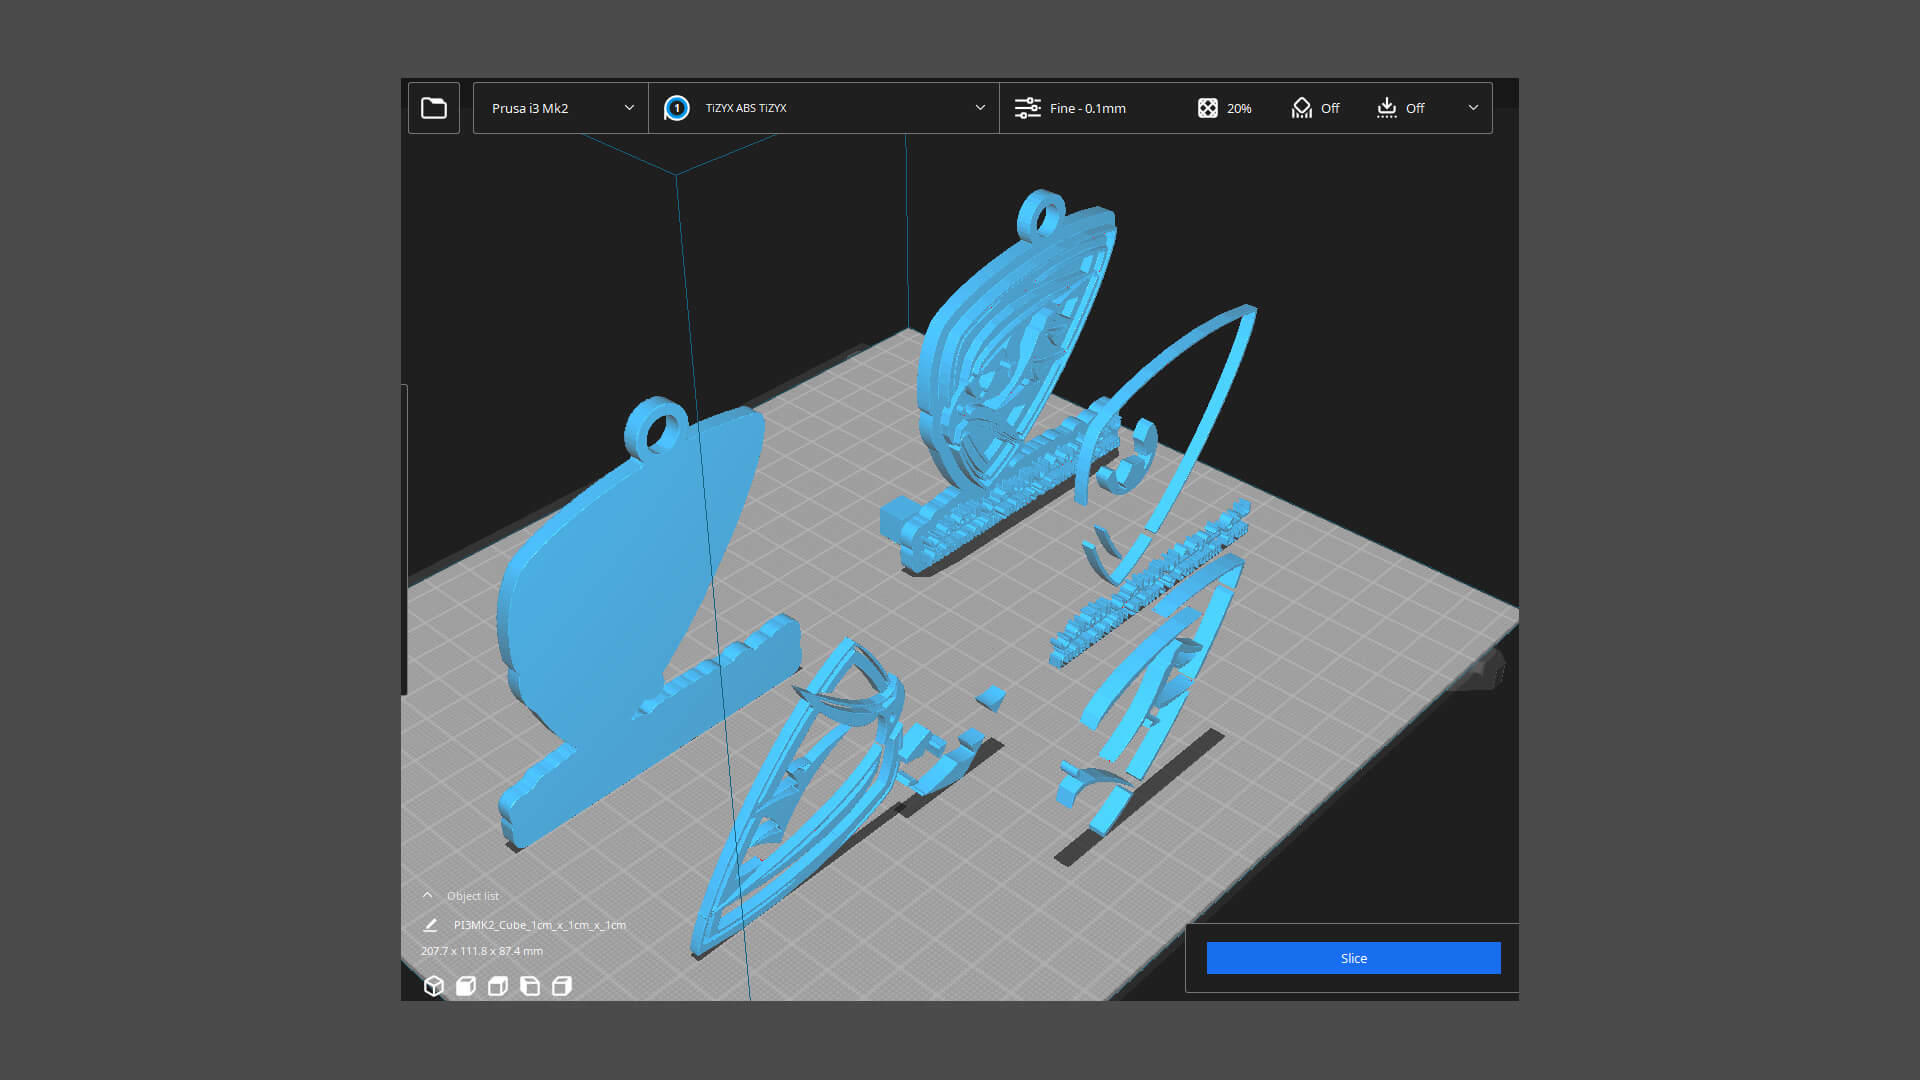Switch to left side view cube icon
The image size is (1920, 1080).
(x=530, y=986)
